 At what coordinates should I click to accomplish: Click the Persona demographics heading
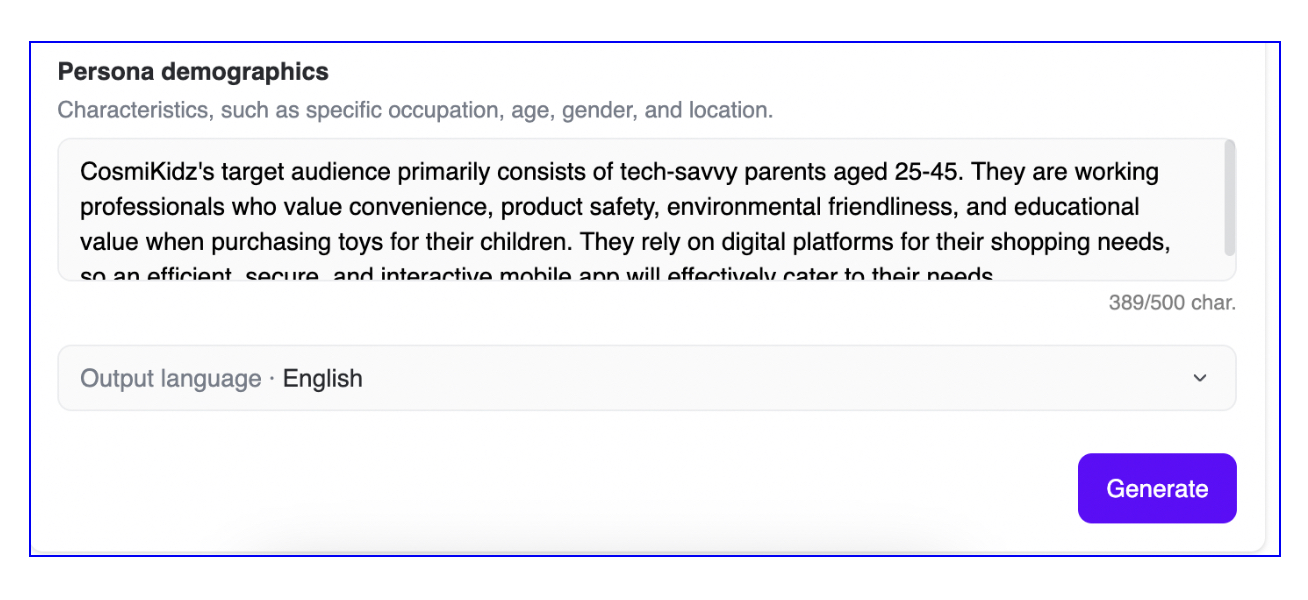[x=194, y=71]
